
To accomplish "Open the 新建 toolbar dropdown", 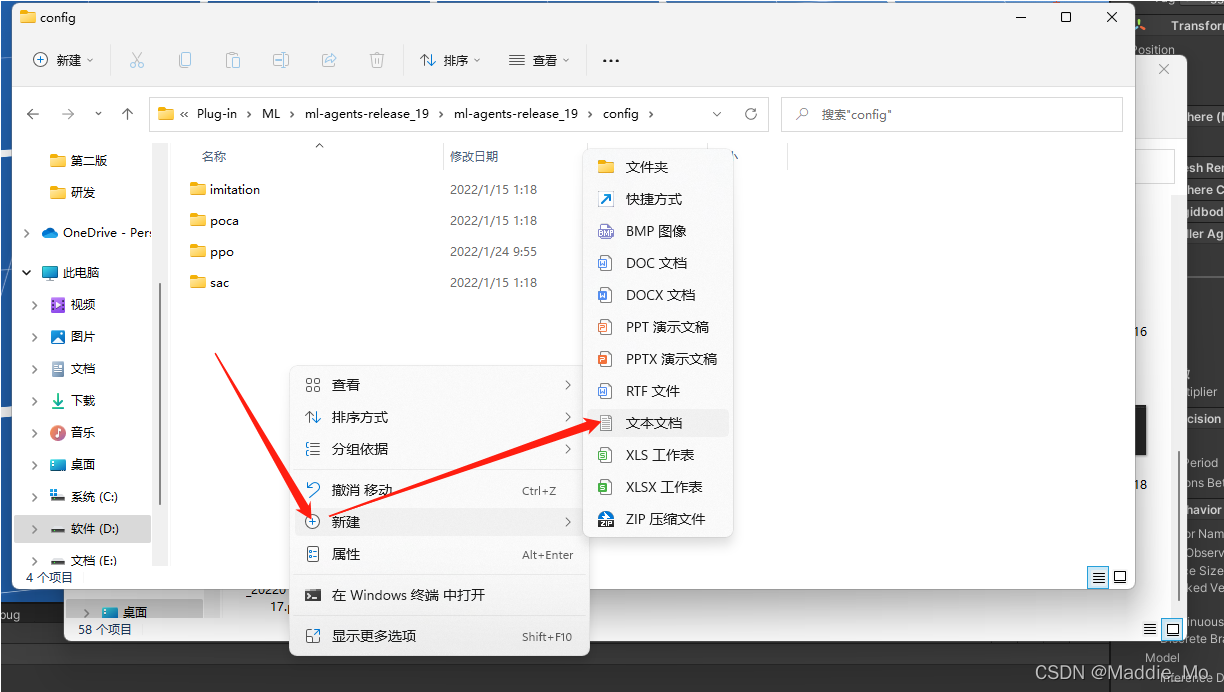I will pyautogui.click(x=63, y=60).
